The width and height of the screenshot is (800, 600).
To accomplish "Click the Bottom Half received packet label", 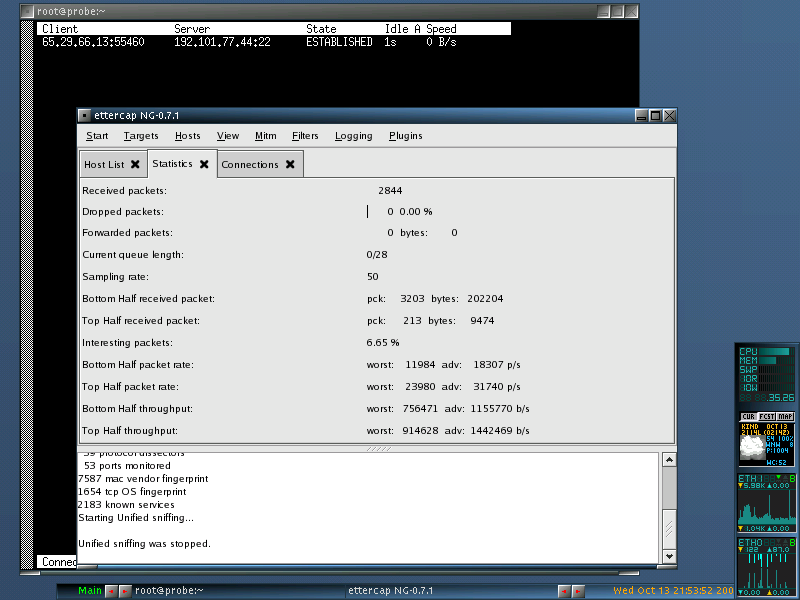I will click(x=148, y=299).
